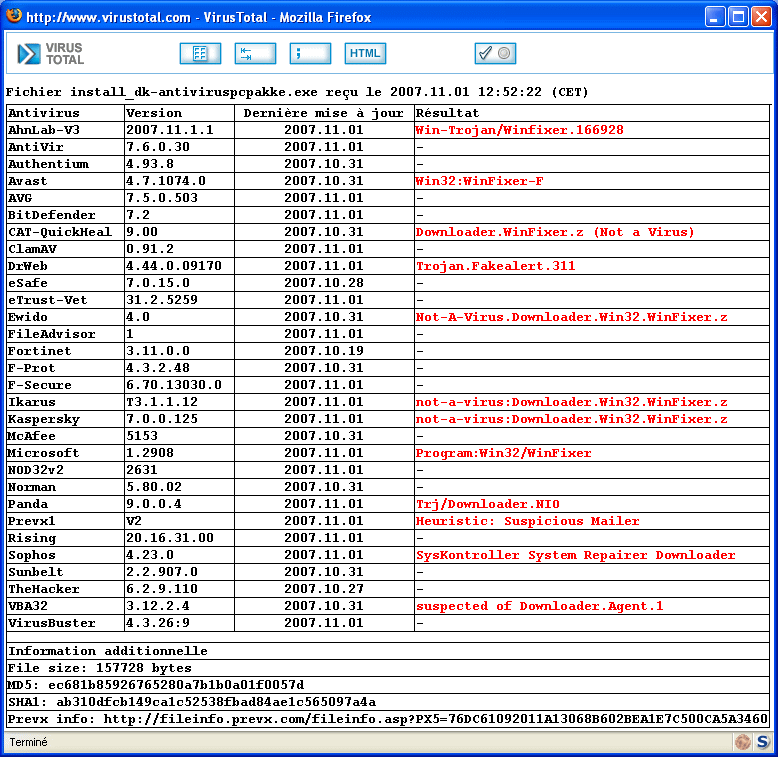
Task: Click the Version column header
Action: click(154, 113)
